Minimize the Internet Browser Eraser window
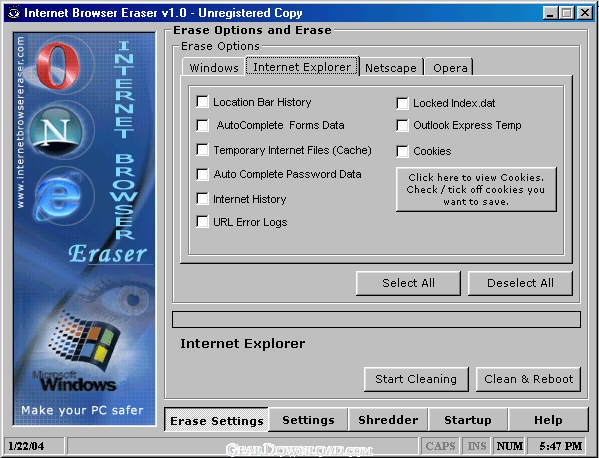The height and width of the screenshot is (458, 599). [x=550, y=13]
